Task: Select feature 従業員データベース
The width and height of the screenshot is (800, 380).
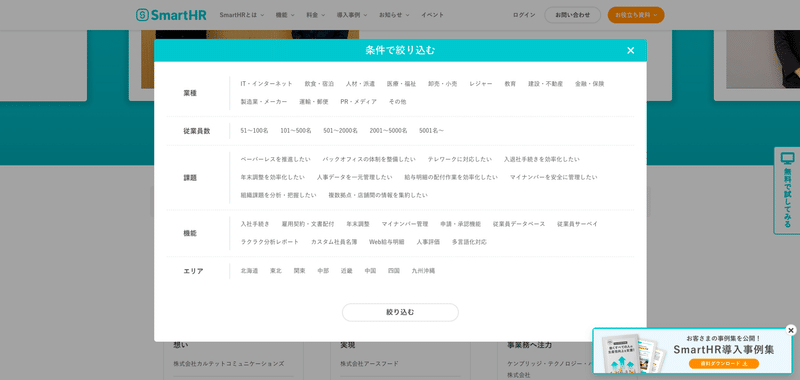Action: click(x=519, y=224)
